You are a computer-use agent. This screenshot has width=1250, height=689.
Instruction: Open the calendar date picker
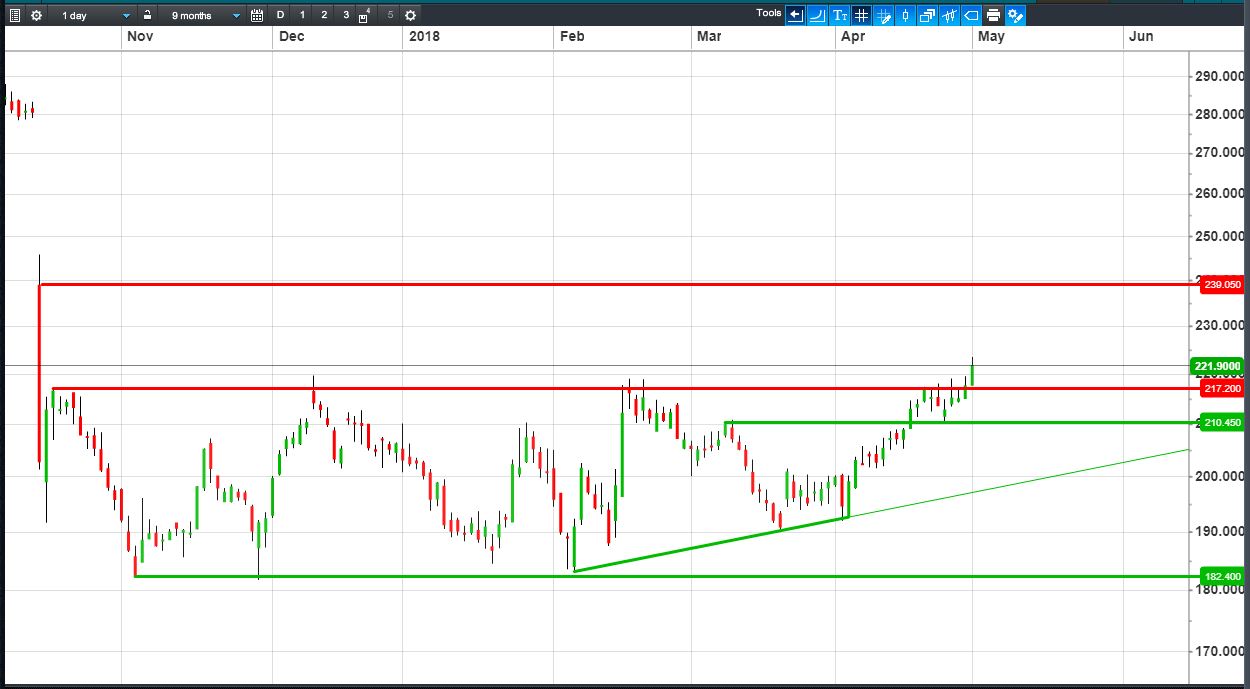(x=257, y=15)
